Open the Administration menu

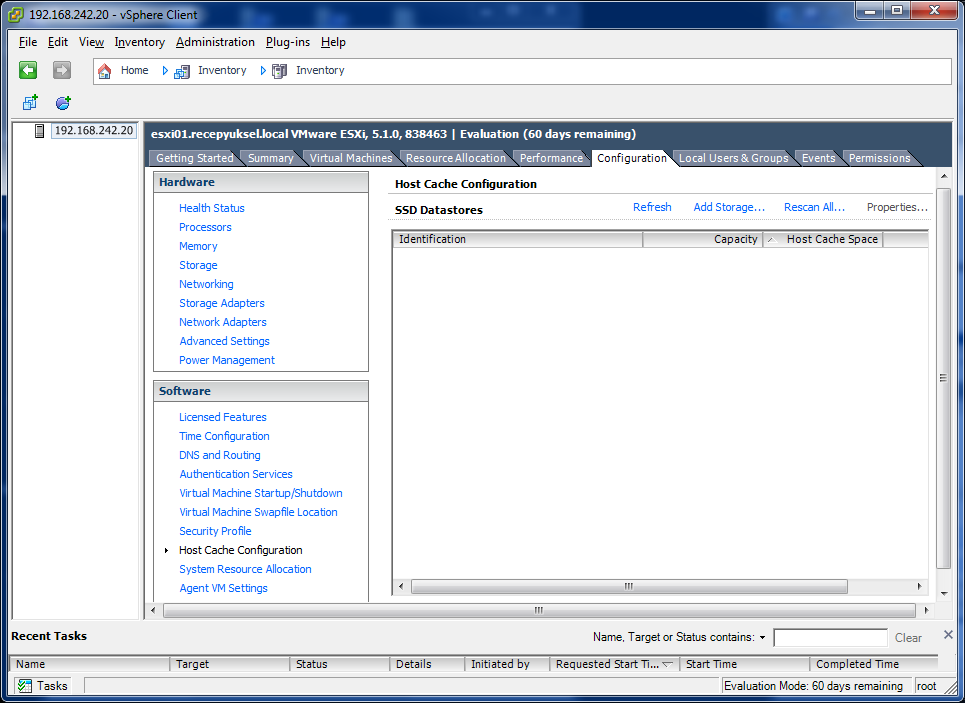tap(215, 42)
